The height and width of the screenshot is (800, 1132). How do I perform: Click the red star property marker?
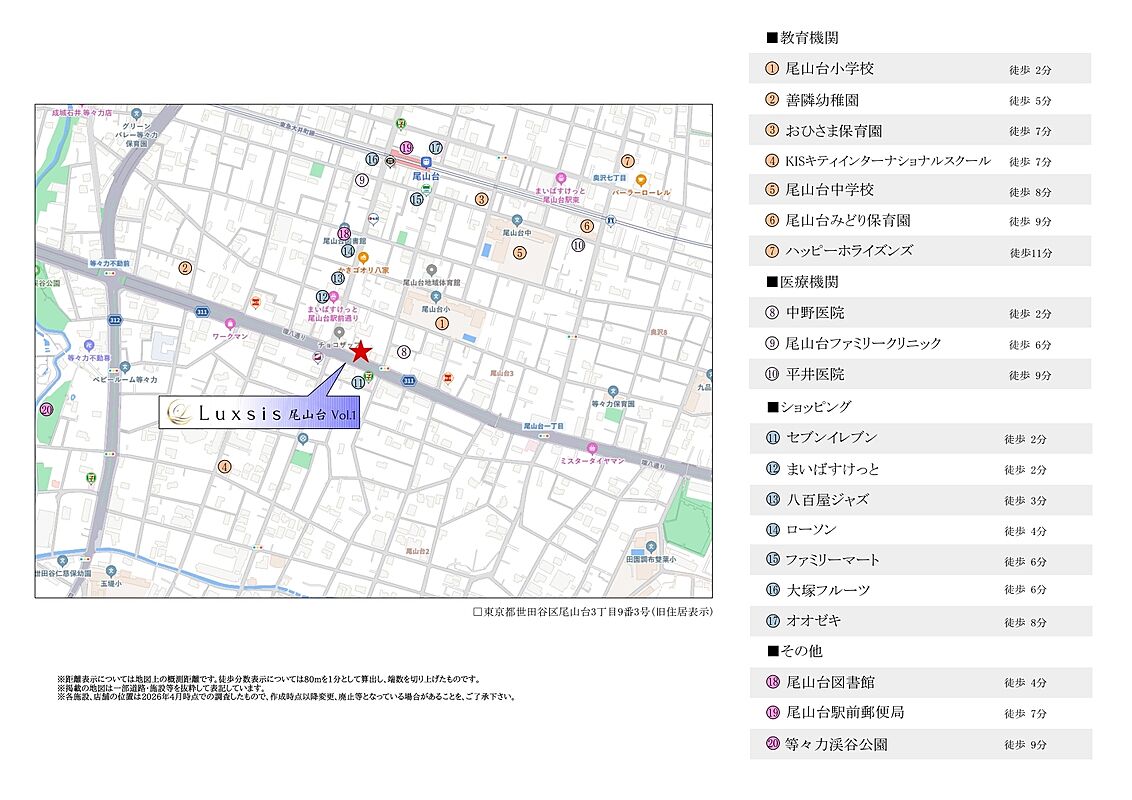click(361, 352)
